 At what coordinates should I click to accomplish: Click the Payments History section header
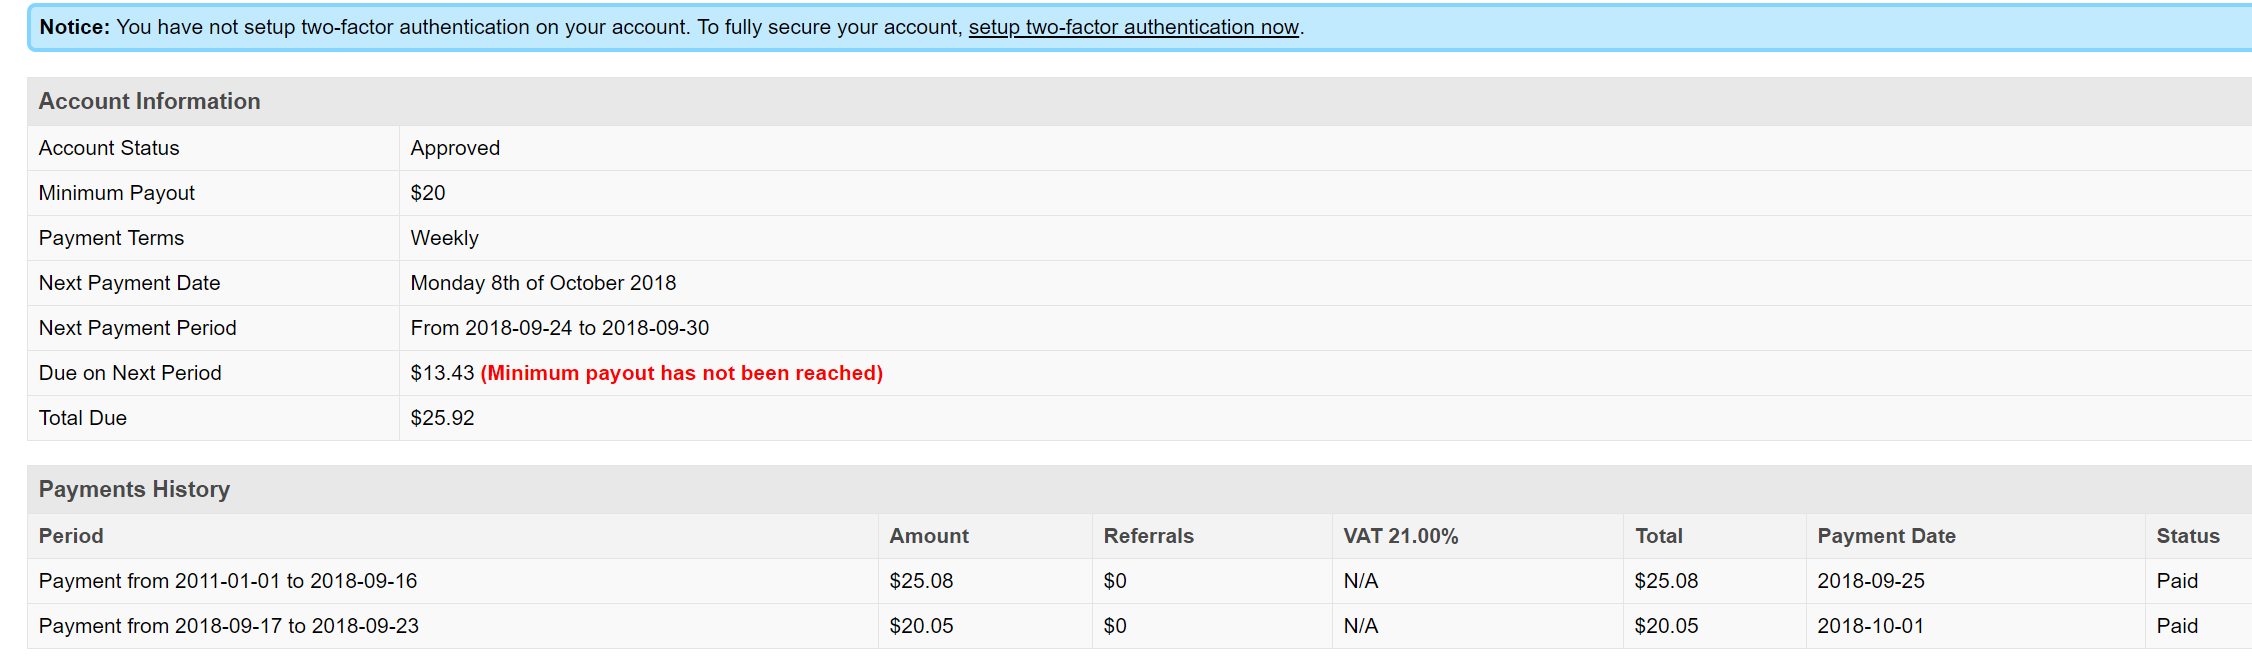(x=134, y=489)
